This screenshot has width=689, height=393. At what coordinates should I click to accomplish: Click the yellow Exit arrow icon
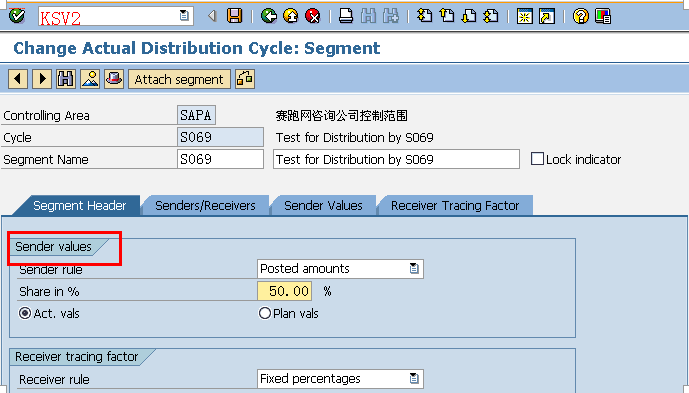[290, 16]
